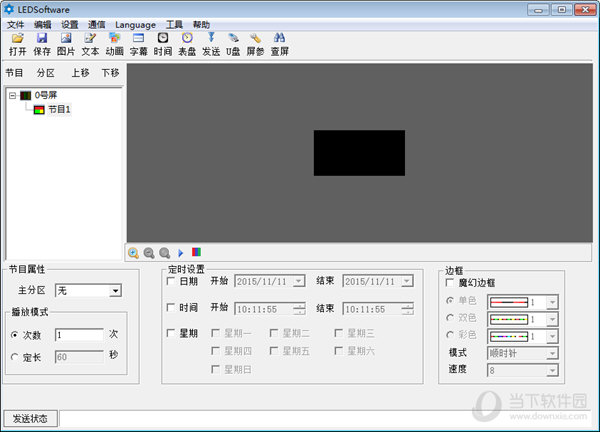Image resolution: width=600 pixels, height=432 pixels.
Task: Click the 发送状态 button
Action: pyautogui.click(x=30, y=418)
